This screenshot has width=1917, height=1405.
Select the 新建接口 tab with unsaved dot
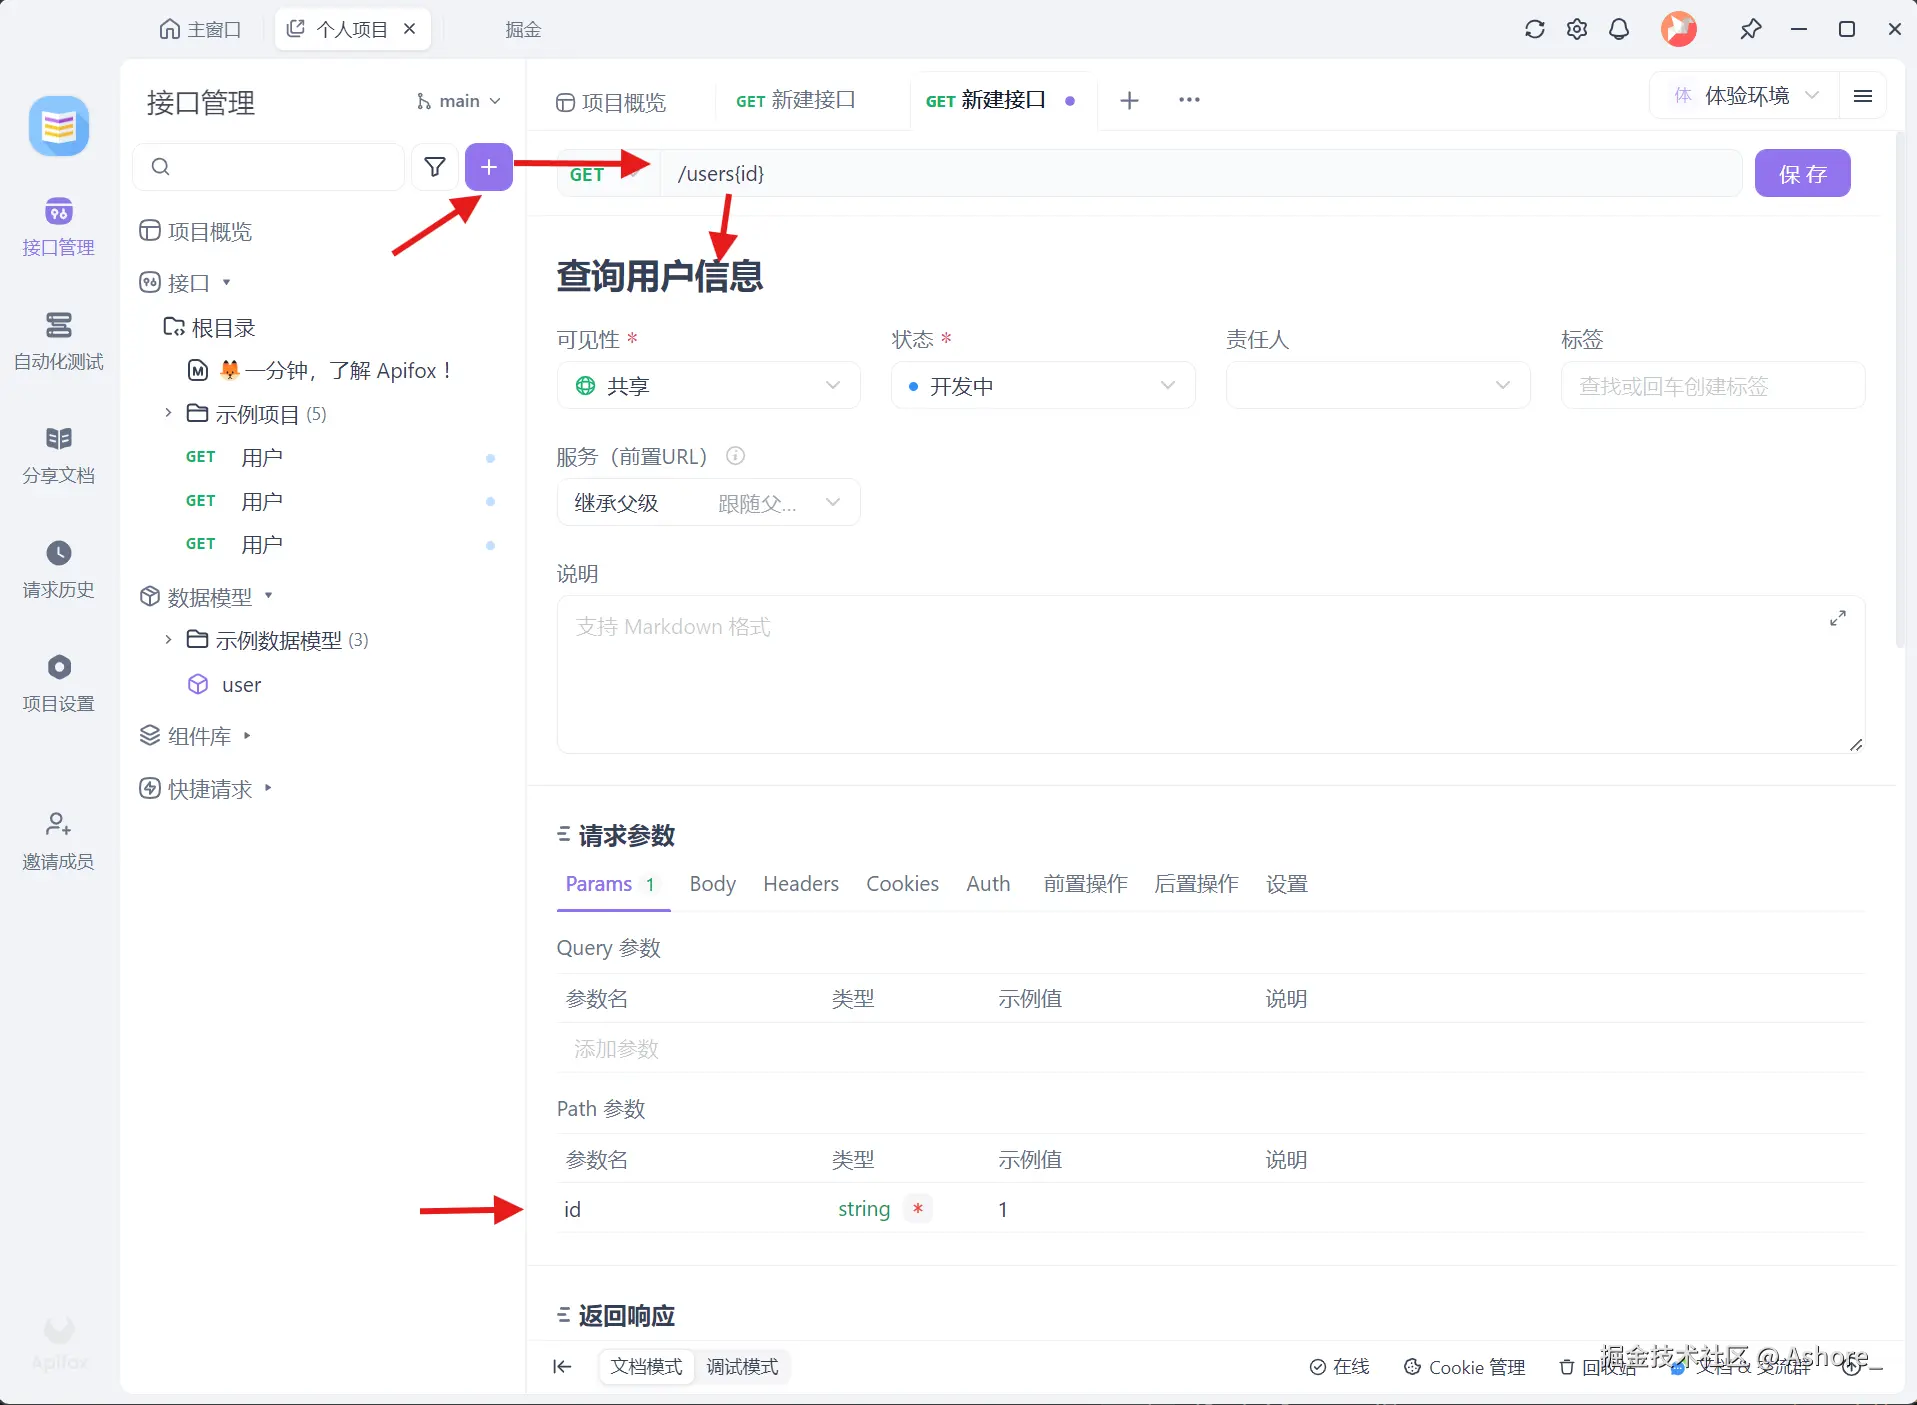1002,100
